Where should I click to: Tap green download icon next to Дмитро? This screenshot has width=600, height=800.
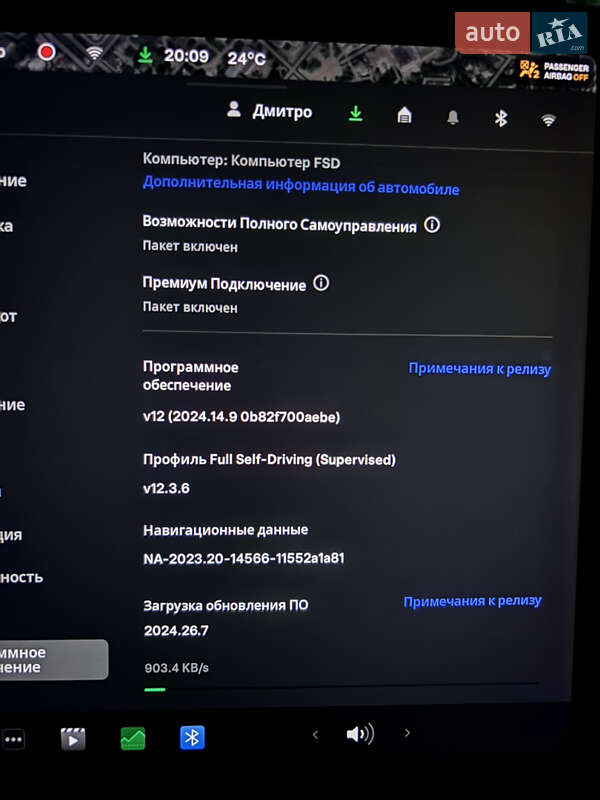[356, 113]
